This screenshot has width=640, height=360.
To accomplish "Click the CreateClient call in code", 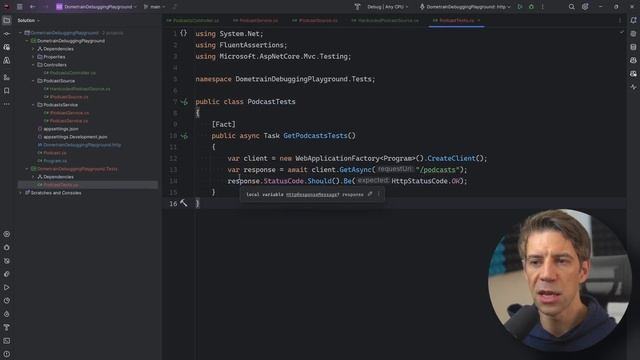I will (x=451, y=158).
